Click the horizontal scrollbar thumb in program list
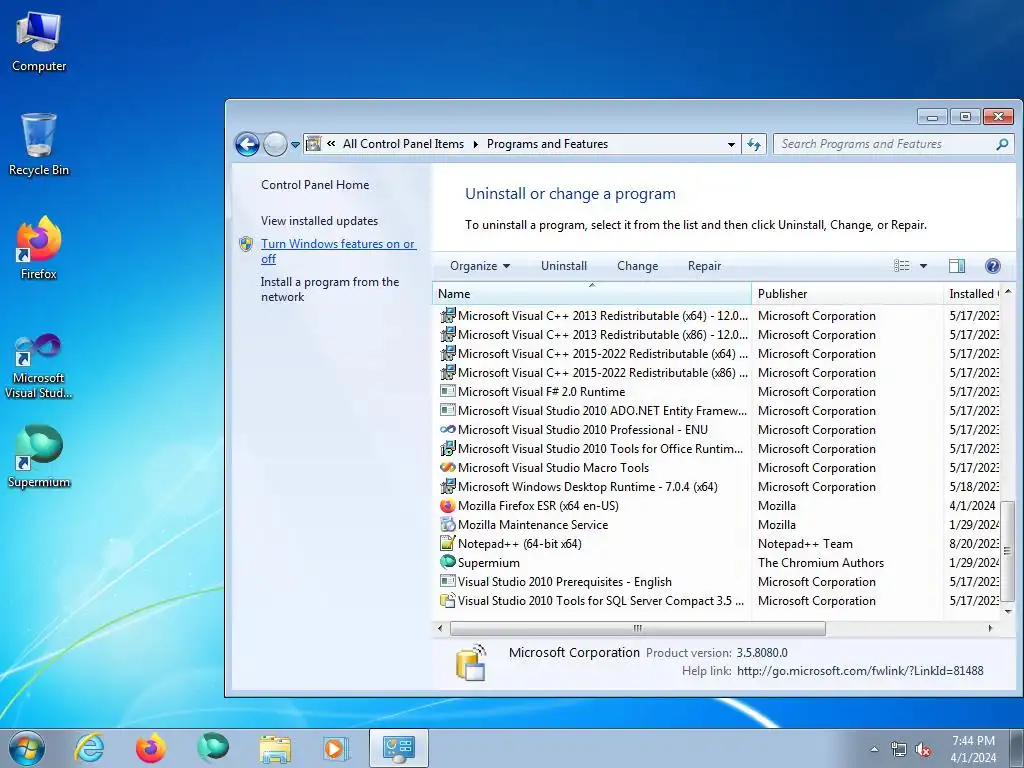Image resolution: width=1024 pixels, height=768 pixels. [637, 628]
